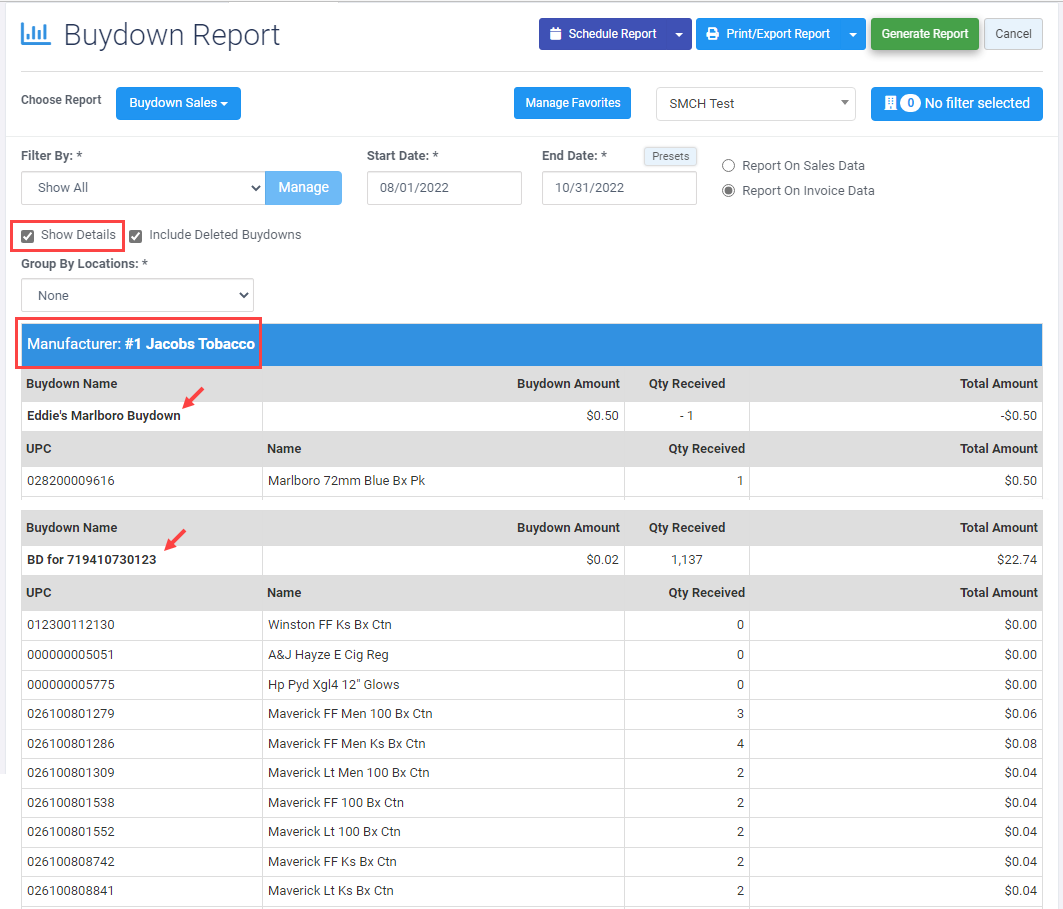The height and width of the screenshot is (909, 1063).
Task: Click the $0.02 buydown amount value
Action: click(x=603, y=560)
